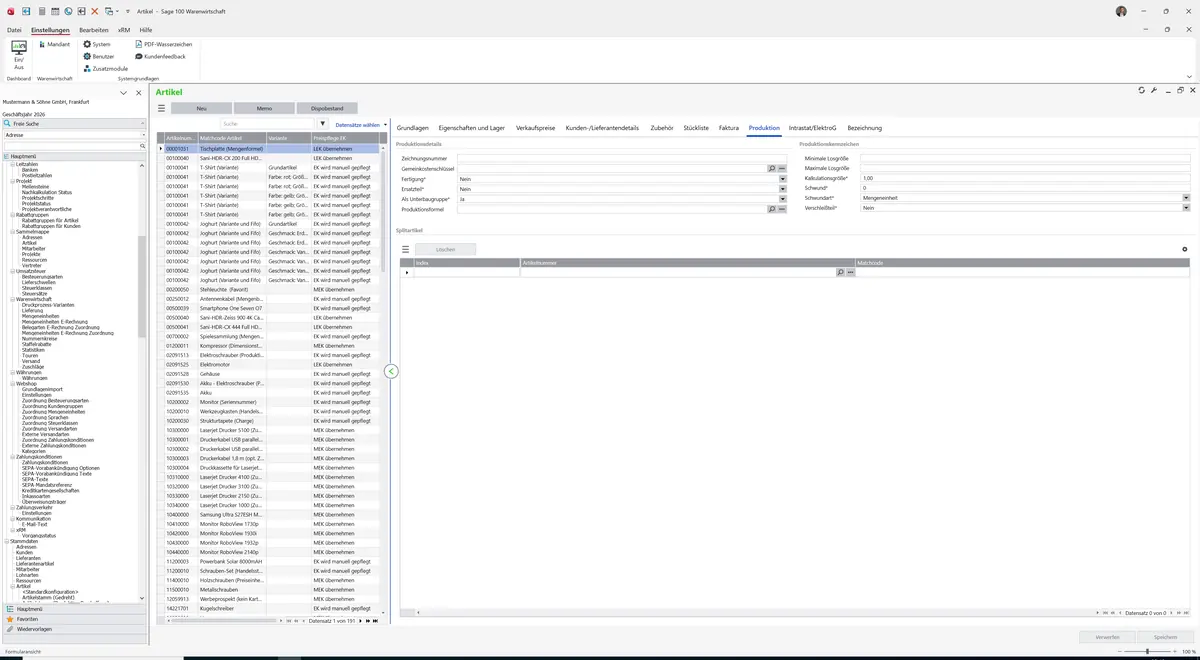Click lookup icon in Splitartikel Artikelnummer cell
The image size is (1200, 660).
tap(841, 272)
